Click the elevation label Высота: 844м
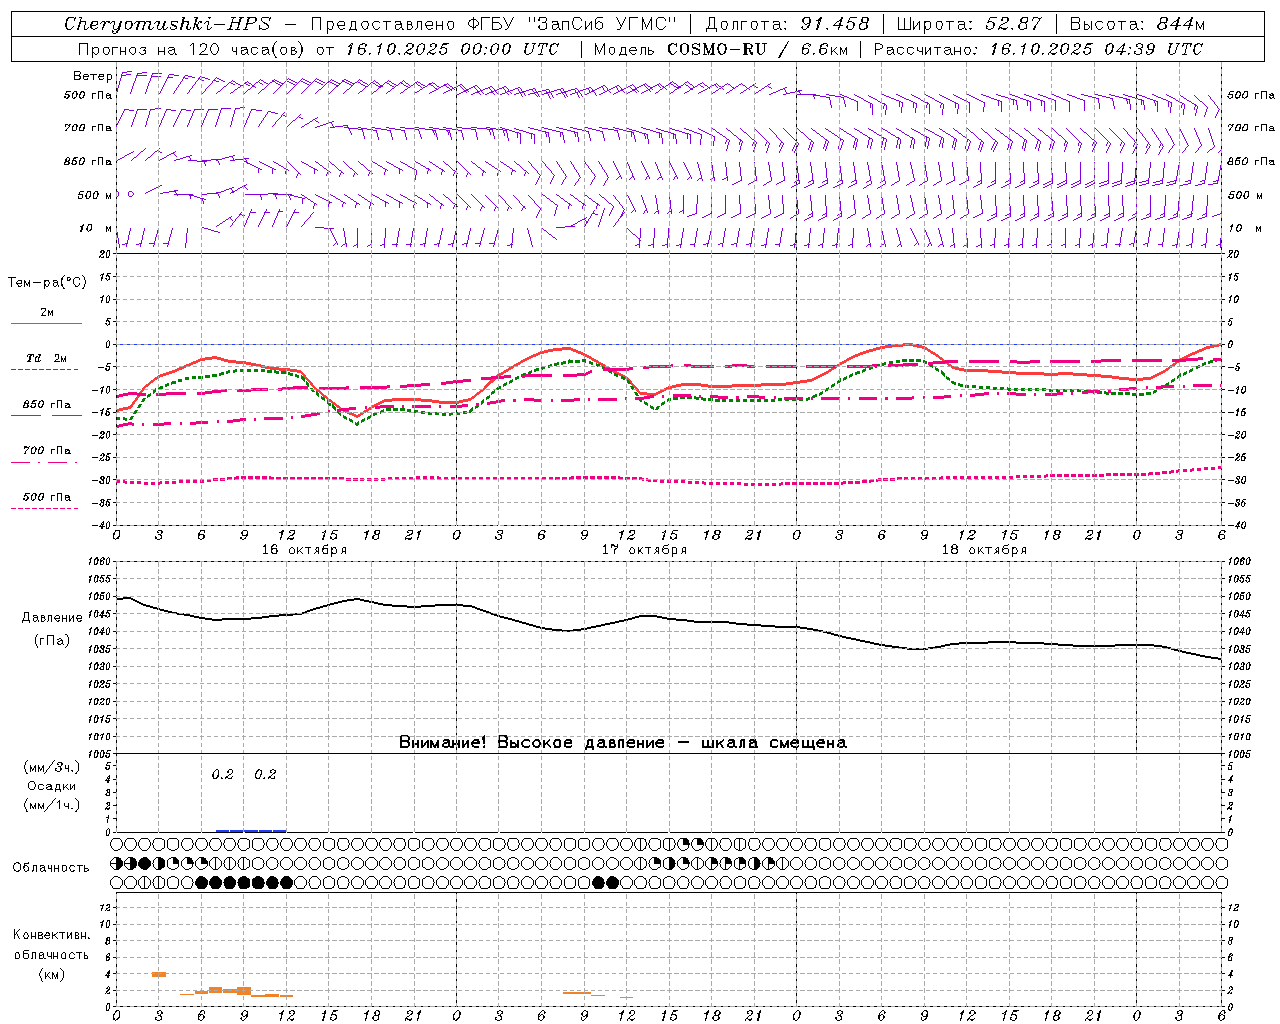 pyautogui.click(x=1137, y=24)
